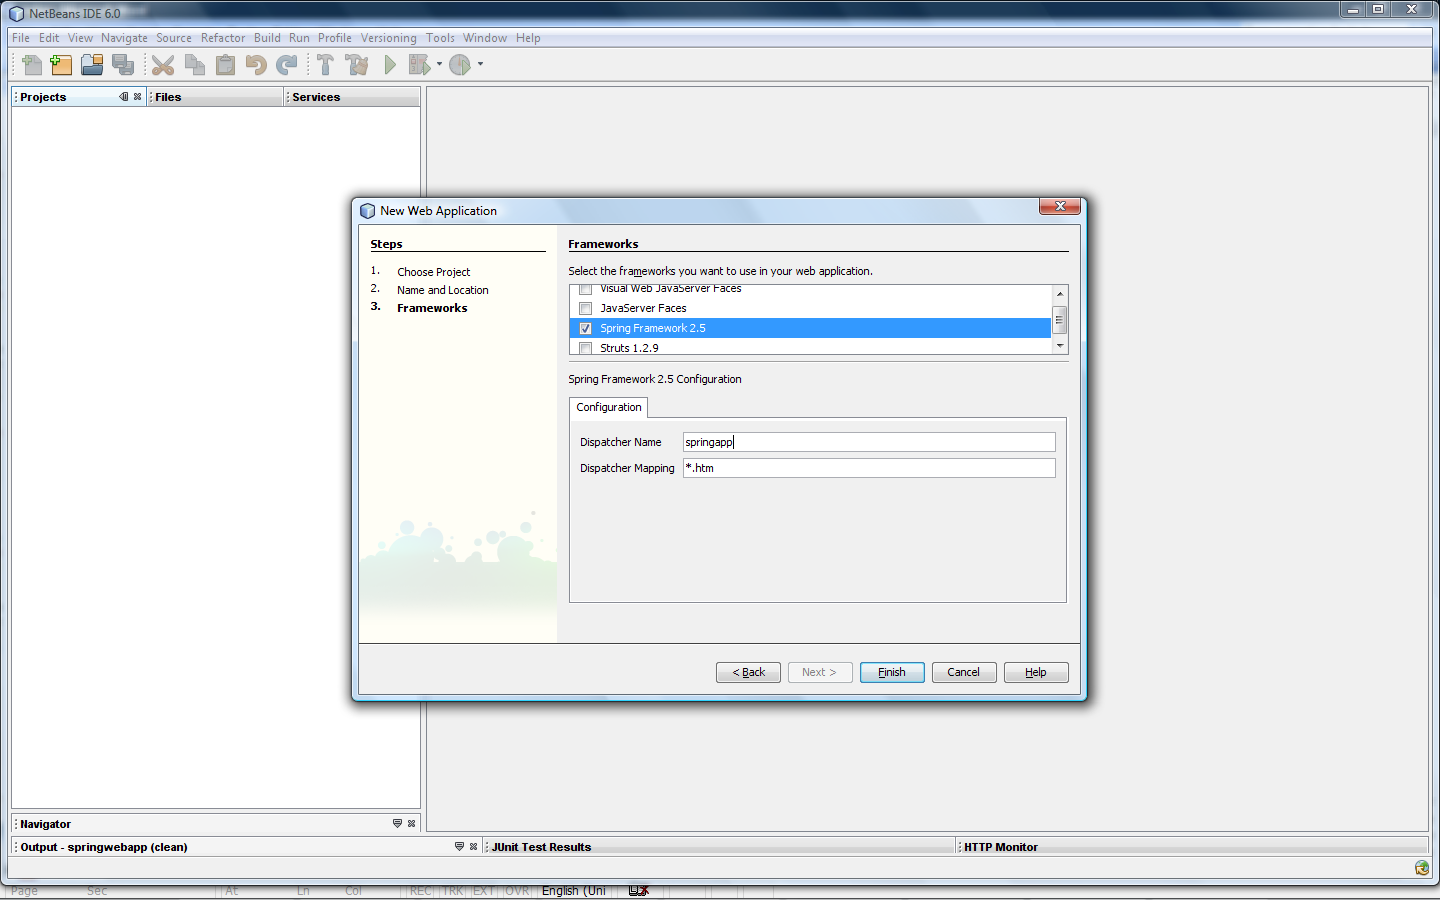Click the Cut scissors icon
This screenshot has width=1440, height=900.
163,65
